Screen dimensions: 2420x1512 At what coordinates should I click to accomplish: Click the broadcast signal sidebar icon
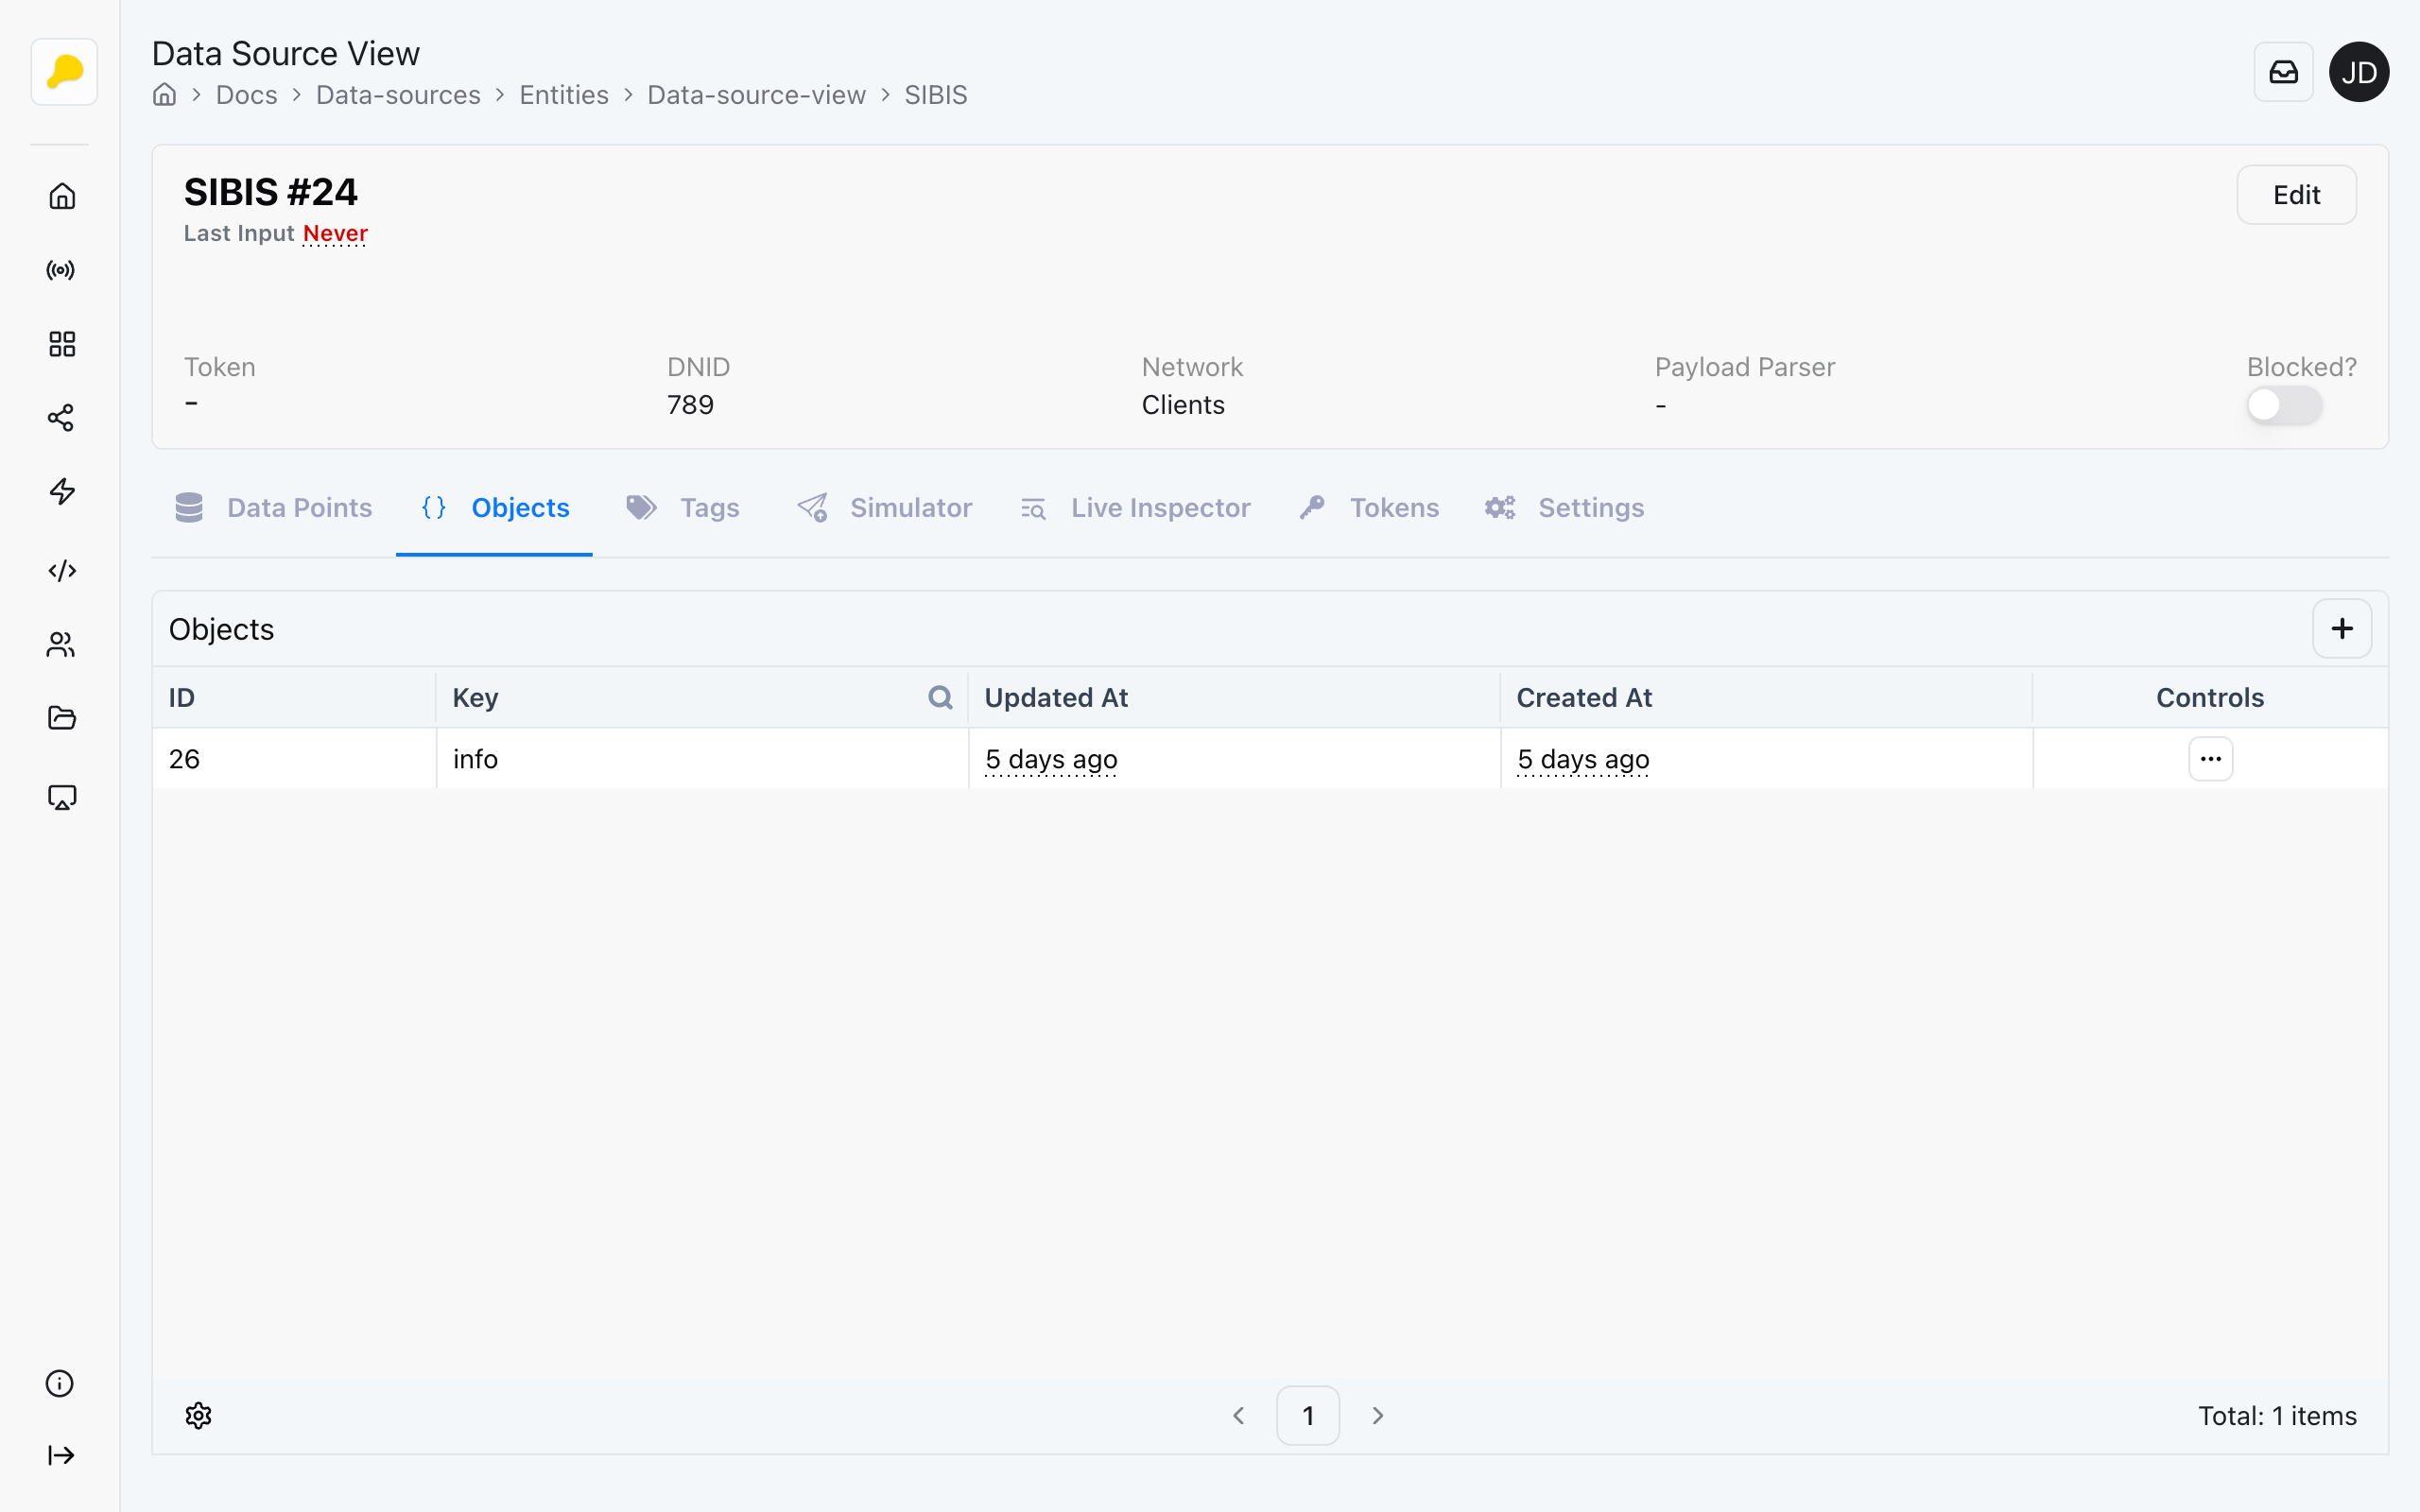click(x=61, y=270)
